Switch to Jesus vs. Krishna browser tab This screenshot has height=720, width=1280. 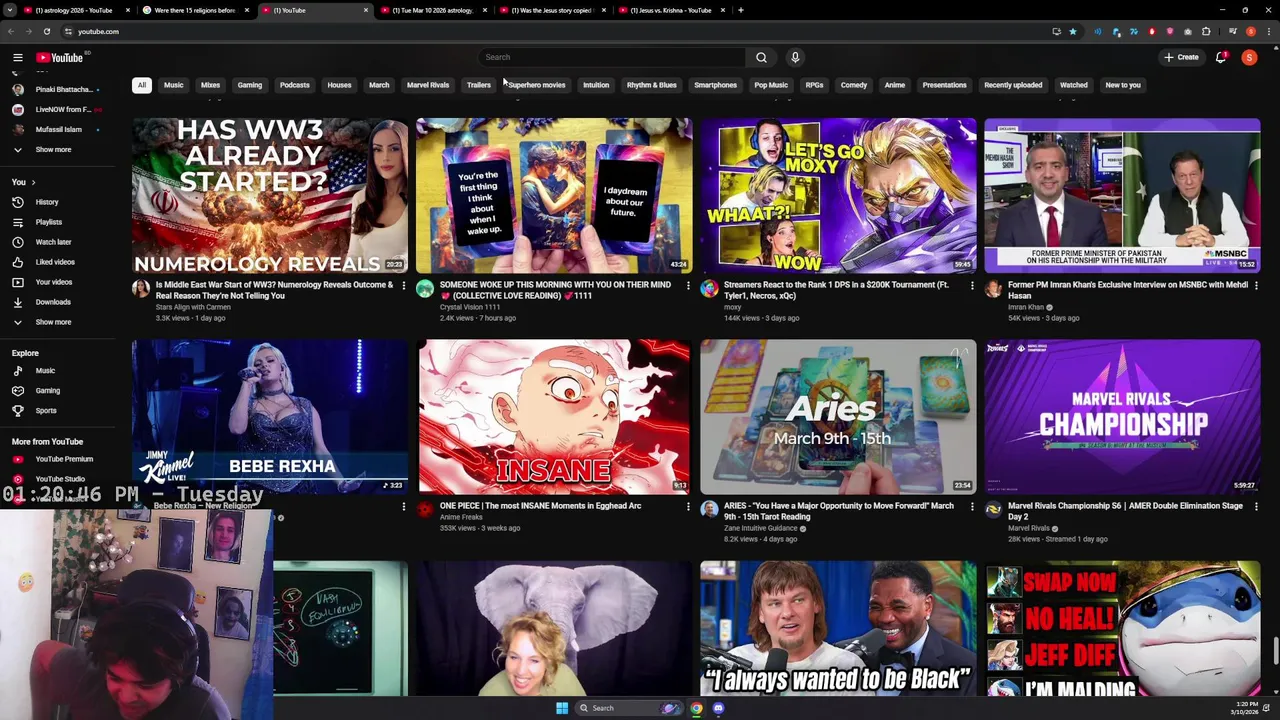coord(670,10)
